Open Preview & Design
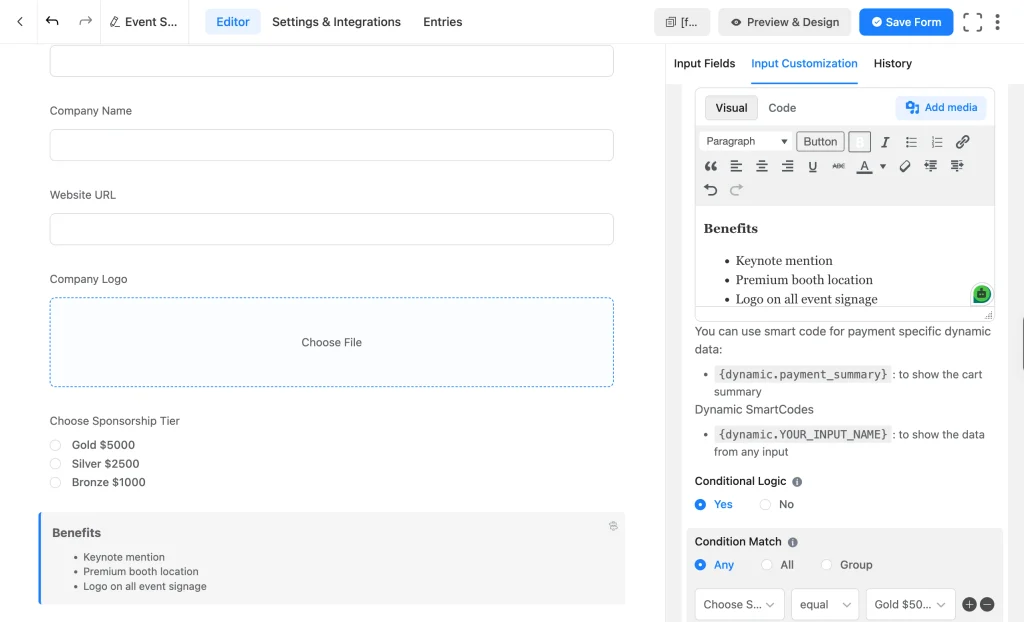Viewport: 1024px width, 622px height. pos(784,22)
